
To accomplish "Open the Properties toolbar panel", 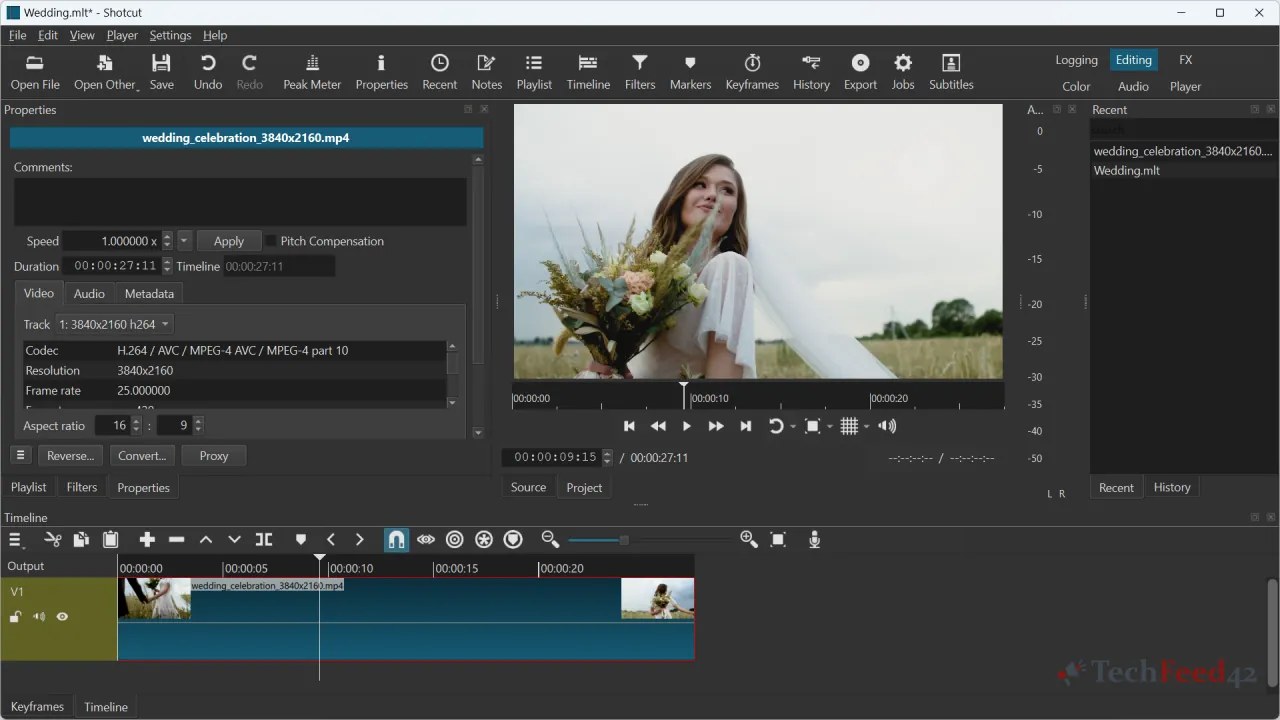I will point(381,72).
